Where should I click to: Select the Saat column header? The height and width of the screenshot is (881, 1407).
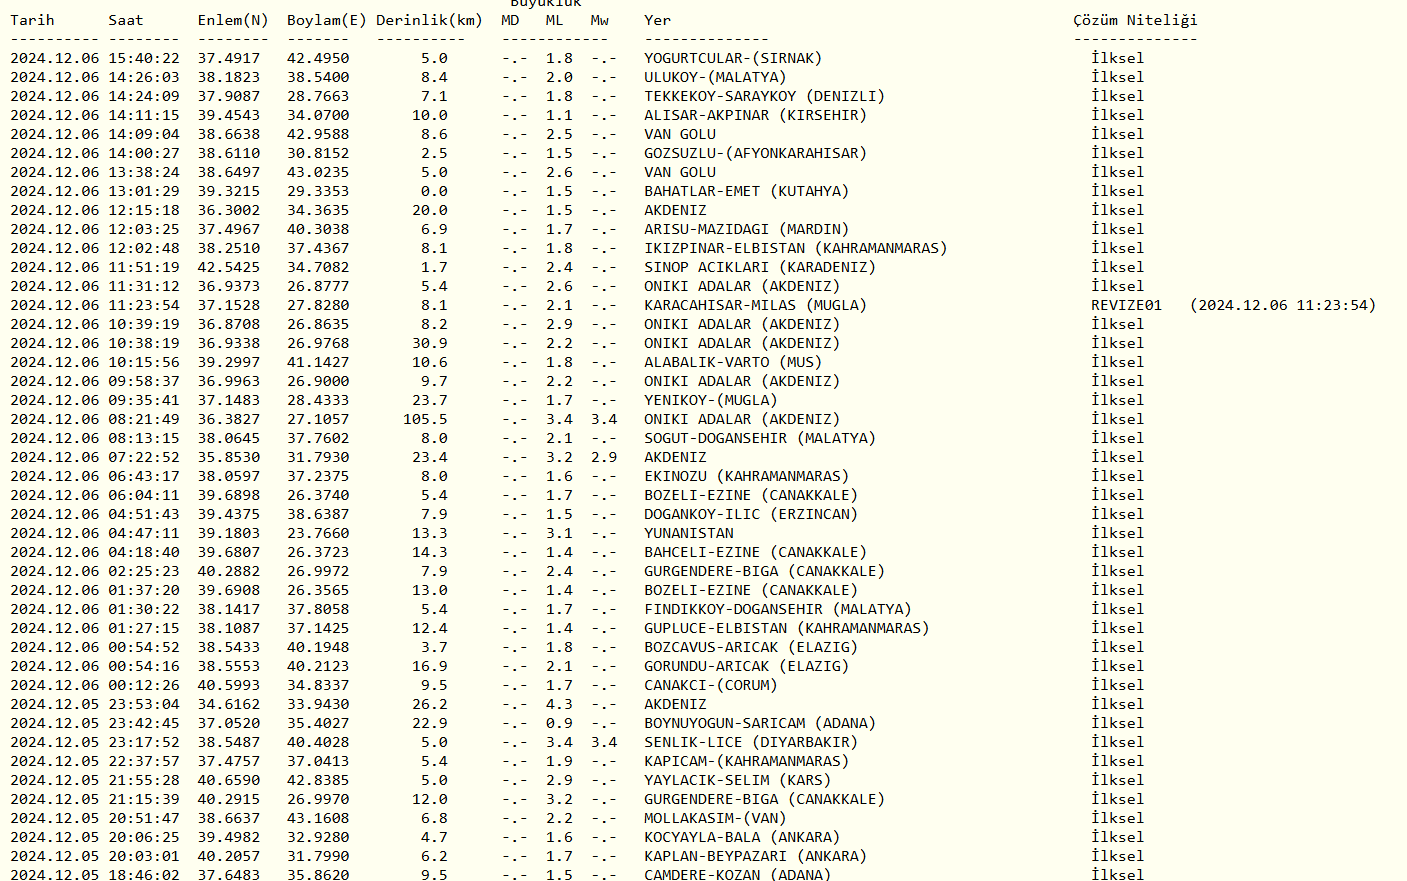pos(126,20)
